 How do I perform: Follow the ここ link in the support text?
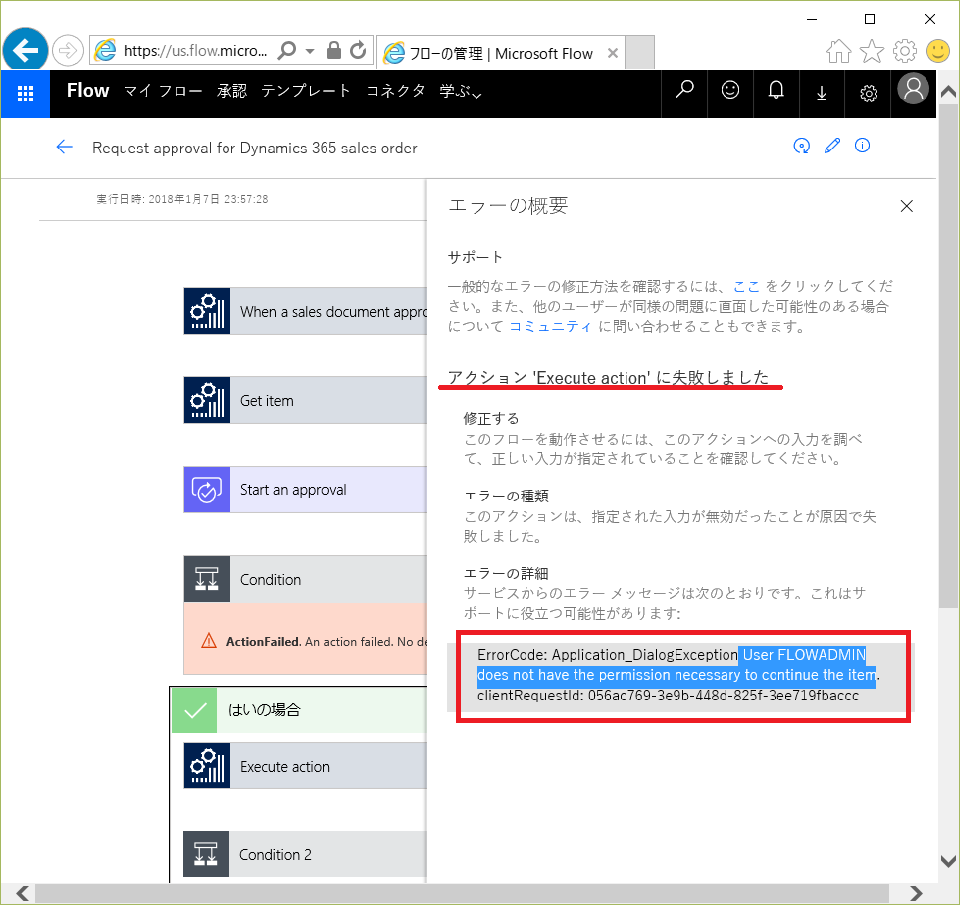pos(746,287)
